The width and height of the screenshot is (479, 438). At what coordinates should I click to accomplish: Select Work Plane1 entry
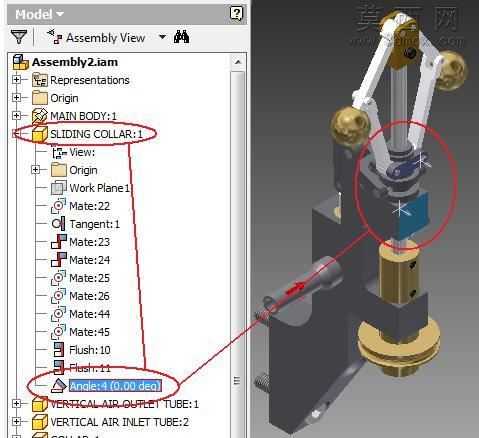(99, 188)
